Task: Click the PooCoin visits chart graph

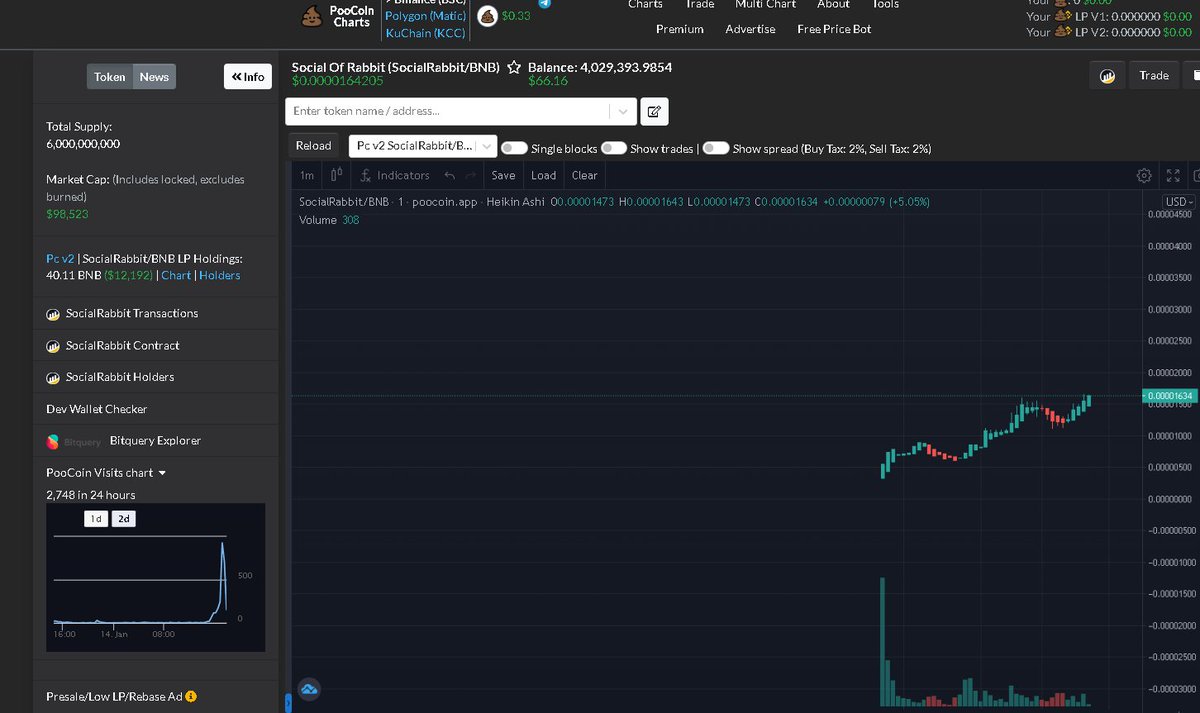Action: click(x=155, y=578)
